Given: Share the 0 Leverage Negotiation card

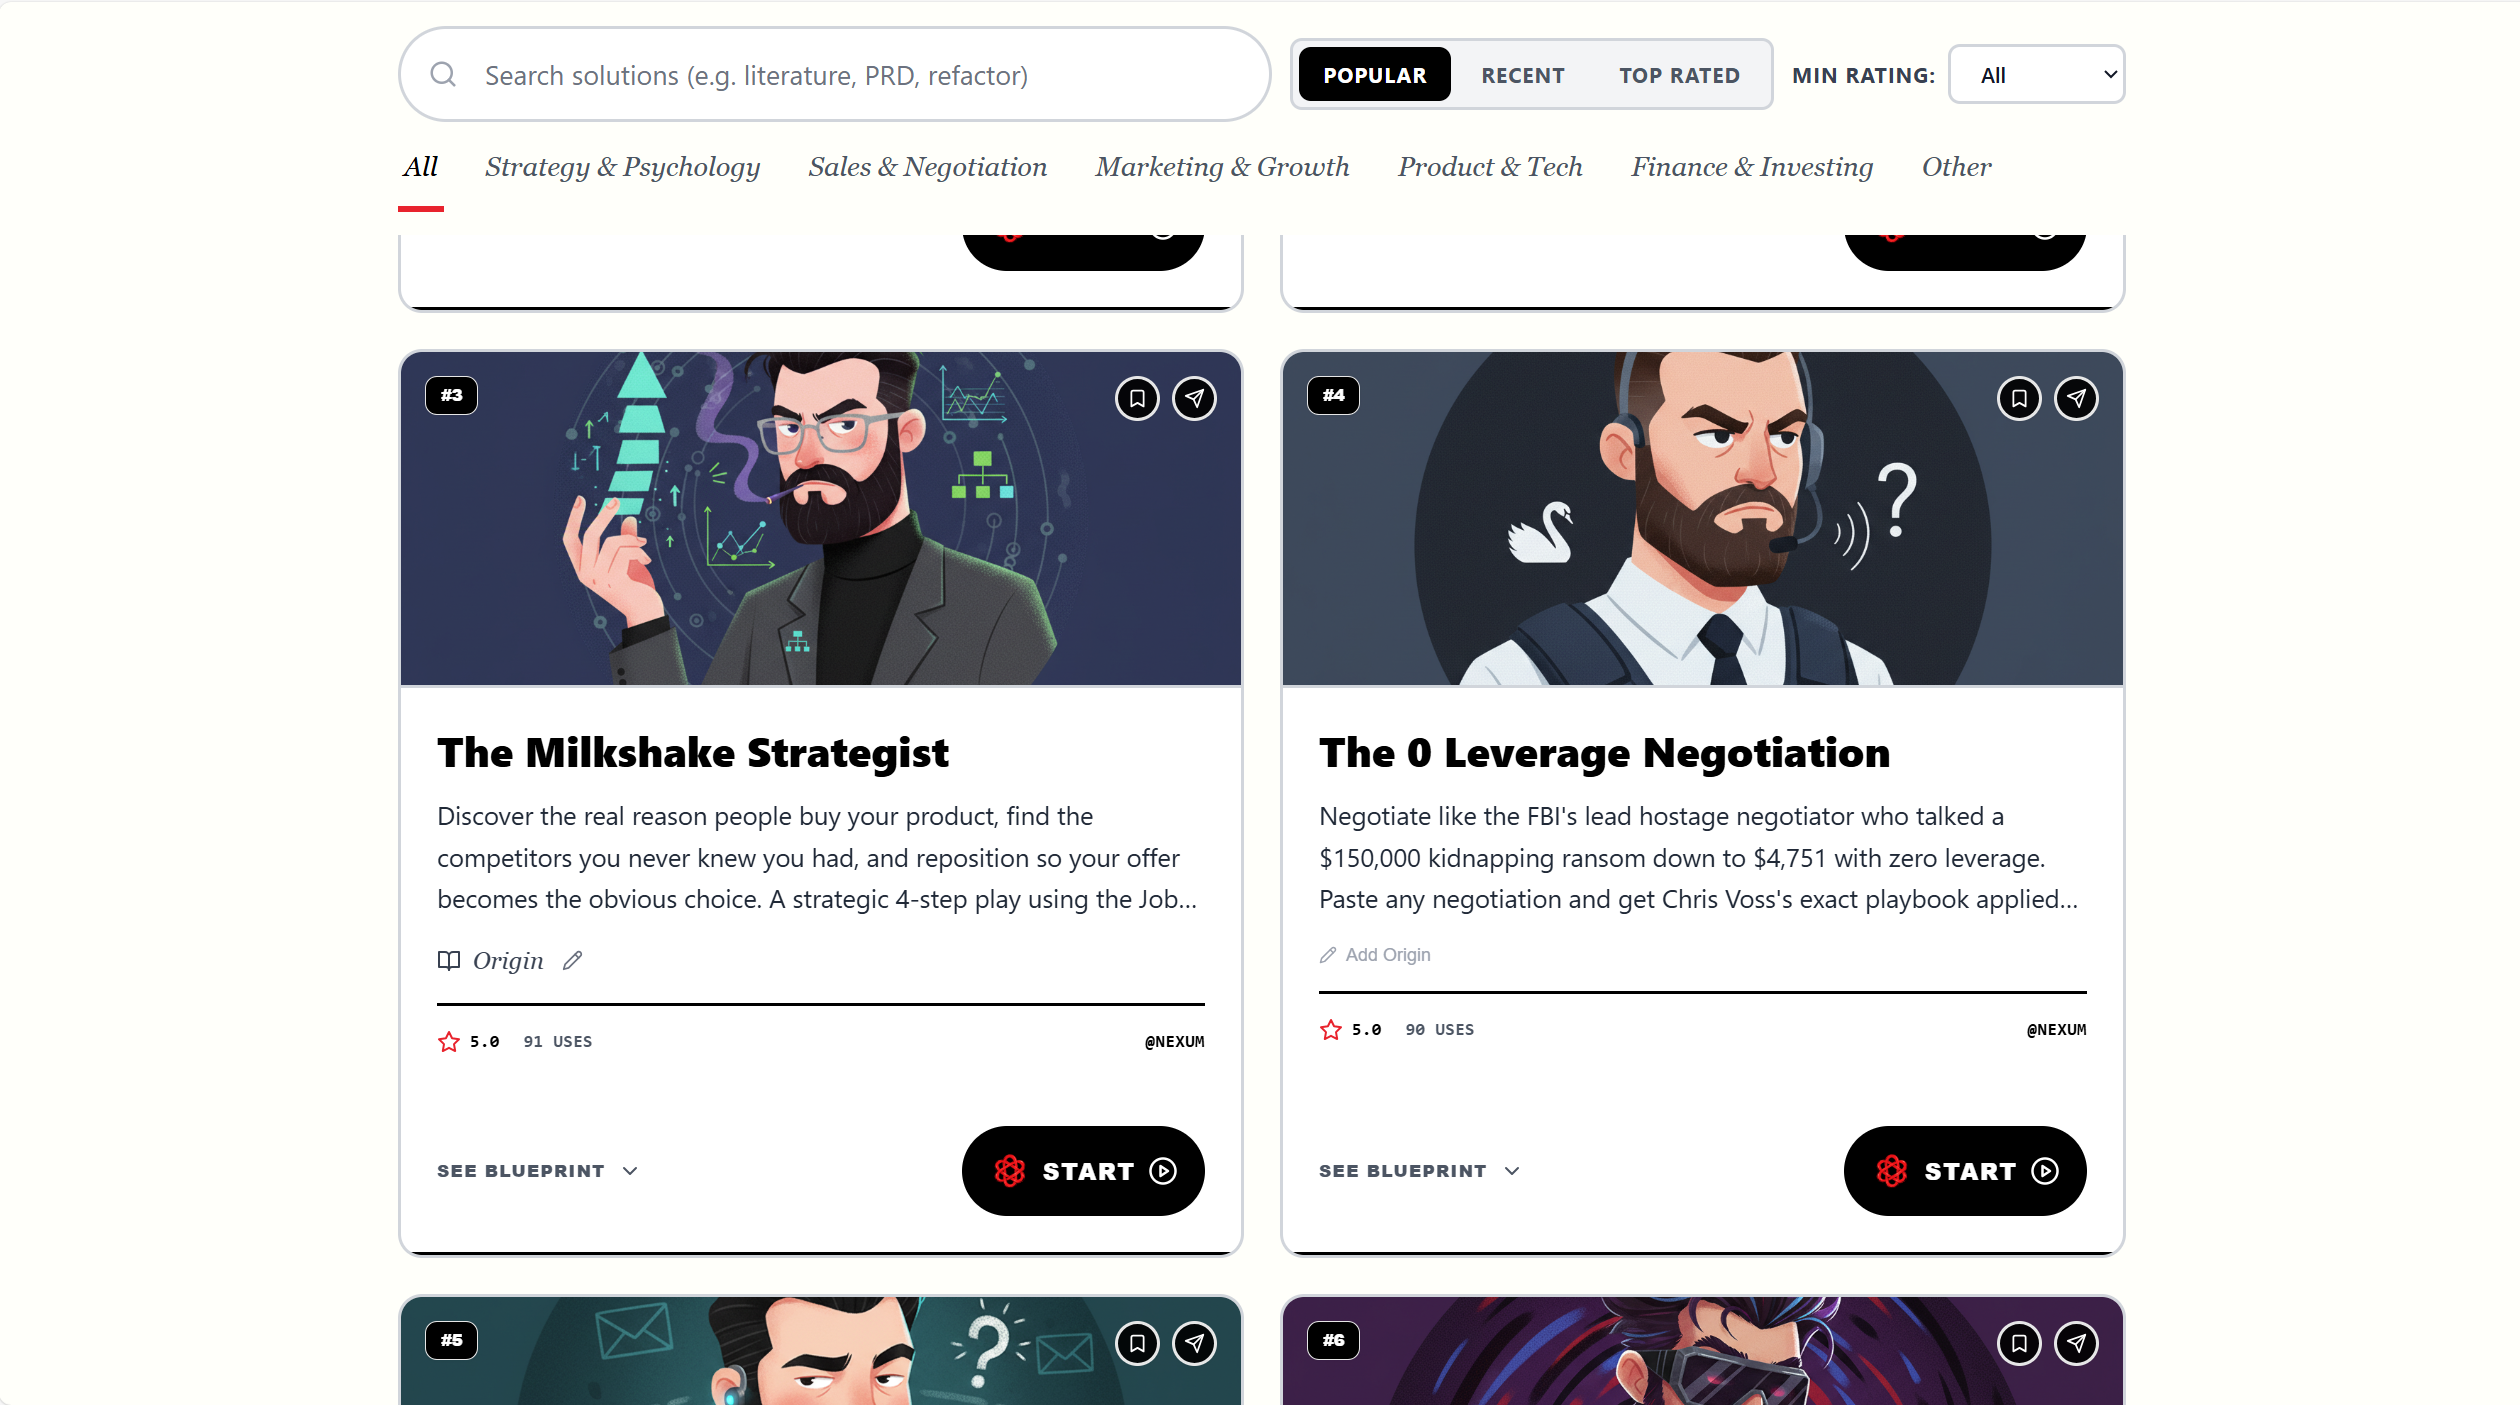Looking at the screenshot, I should tap(2076, 398).
